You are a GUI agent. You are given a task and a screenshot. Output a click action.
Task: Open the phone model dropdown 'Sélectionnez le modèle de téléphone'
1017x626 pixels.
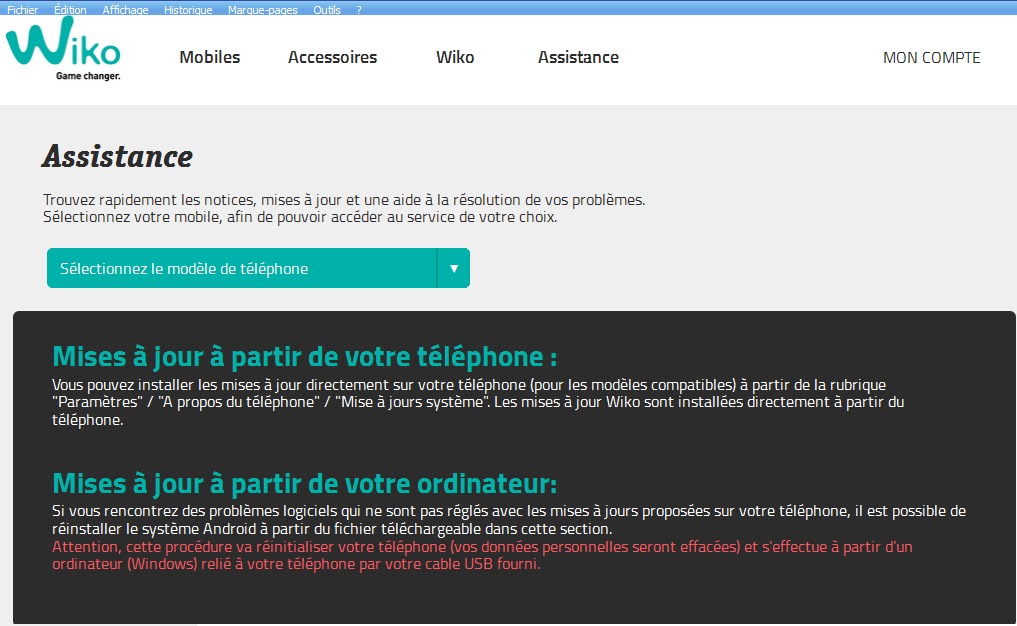pyautogui.click(x=258, y=268)
